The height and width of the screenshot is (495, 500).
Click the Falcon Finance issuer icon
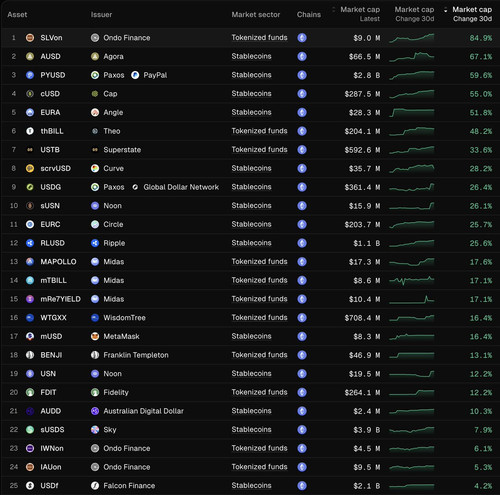coord(95,486)
